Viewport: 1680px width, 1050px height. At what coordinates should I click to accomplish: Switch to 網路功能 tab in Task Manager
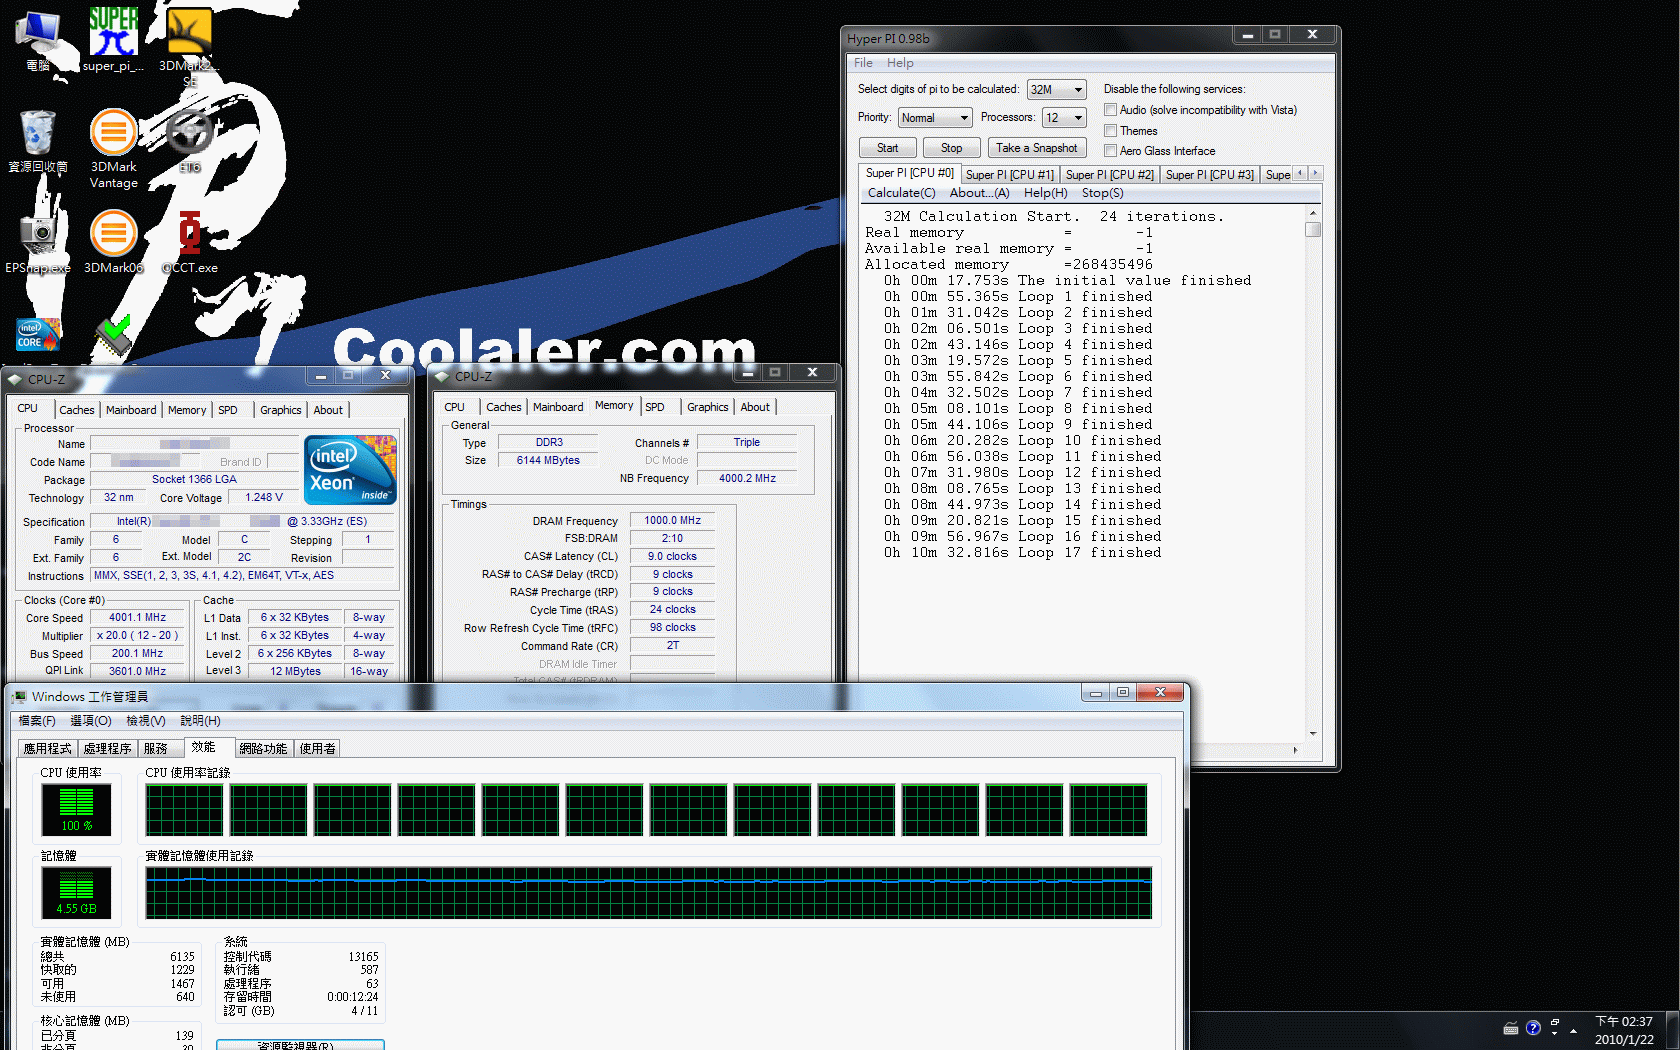[263, 748]
